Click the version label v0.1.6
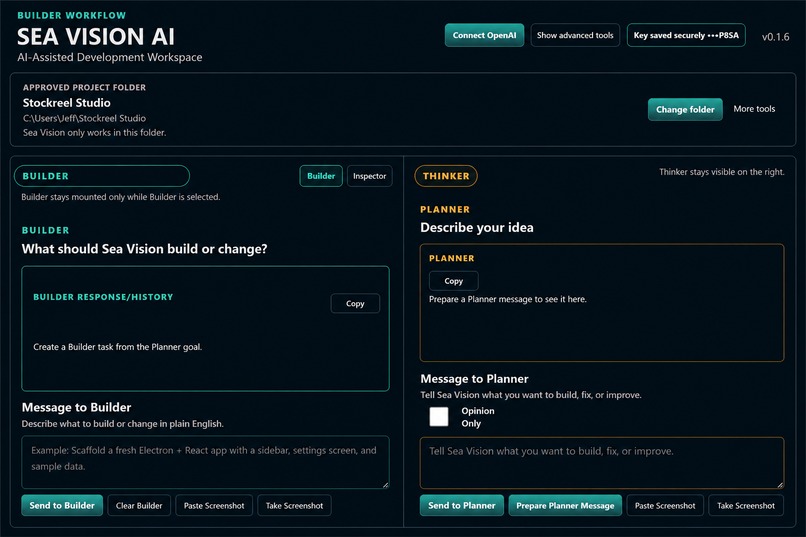806x537 pixels. click(x=775, y=37)
